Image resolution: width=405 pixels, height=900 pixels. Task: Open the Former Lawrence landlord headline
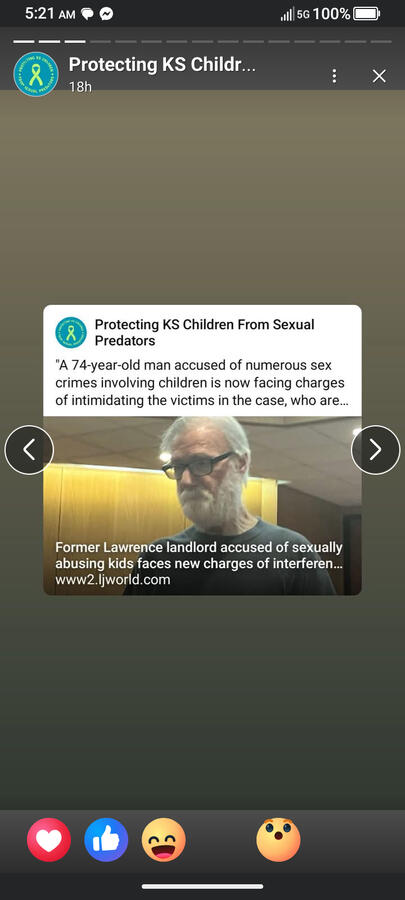coord(199,555)
